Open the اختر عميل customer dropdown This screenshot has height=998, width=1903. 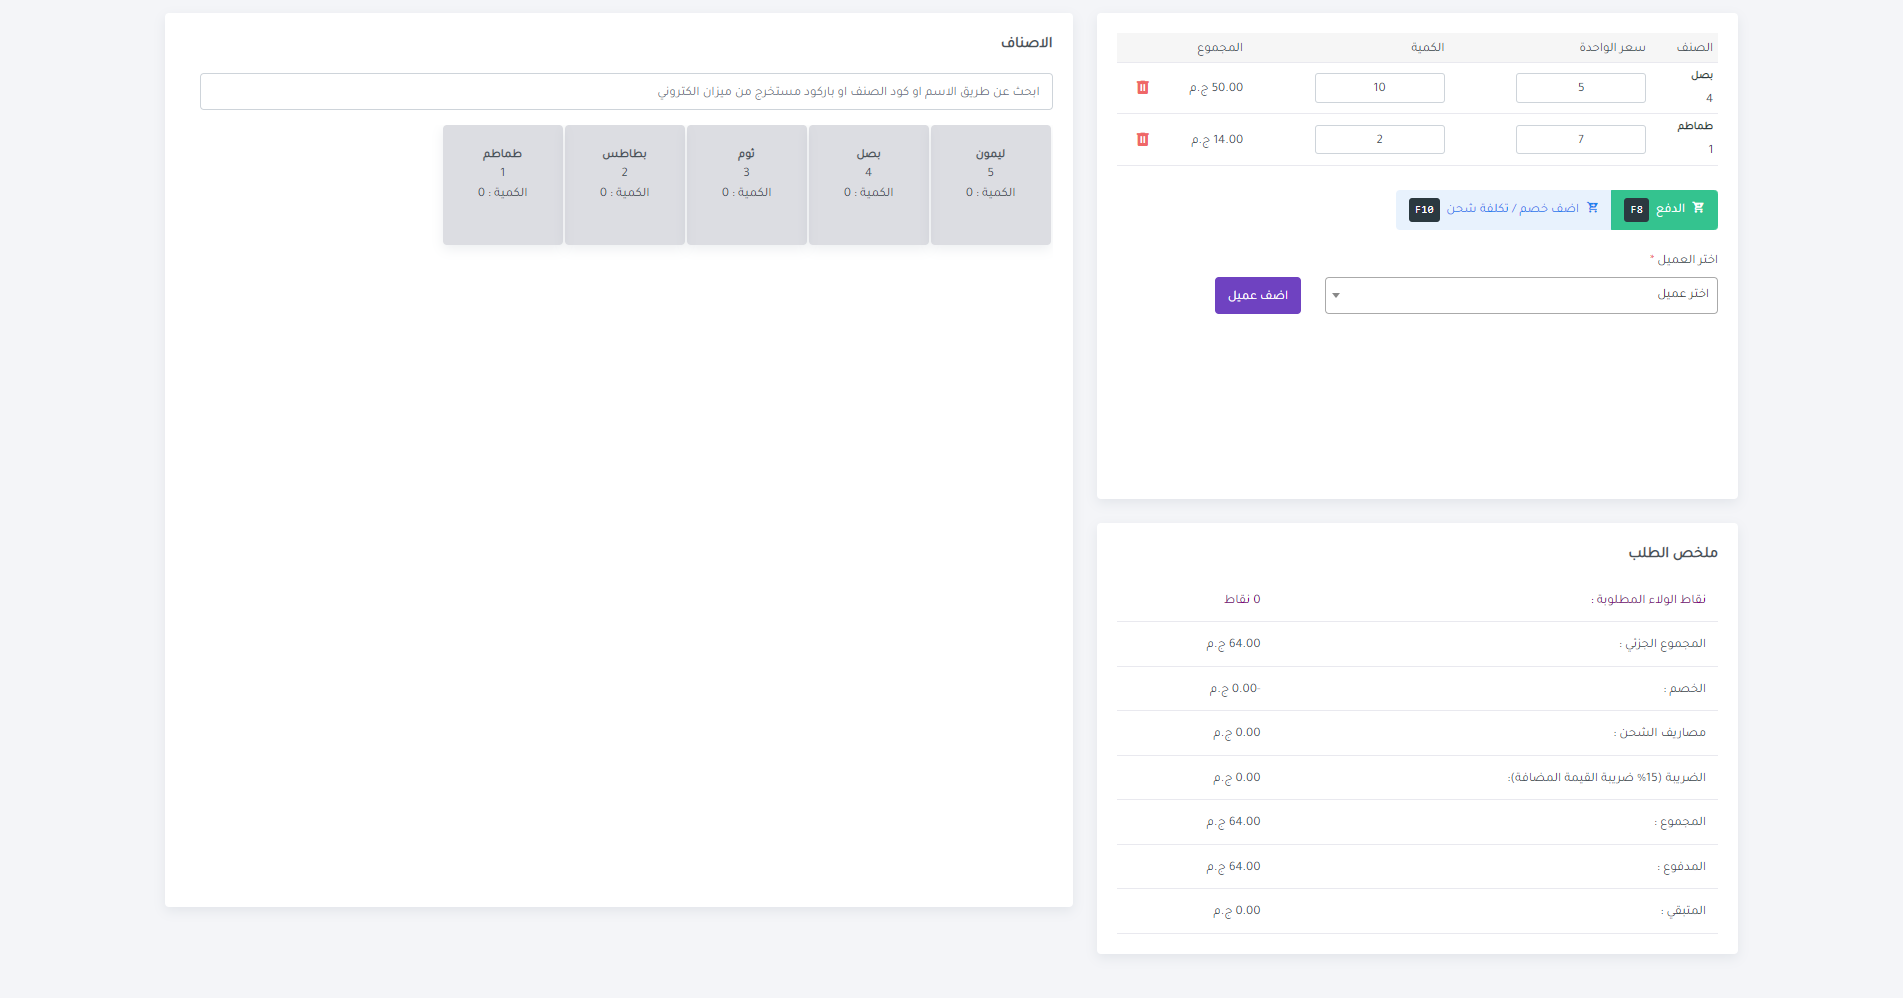tap(1520, 295)
